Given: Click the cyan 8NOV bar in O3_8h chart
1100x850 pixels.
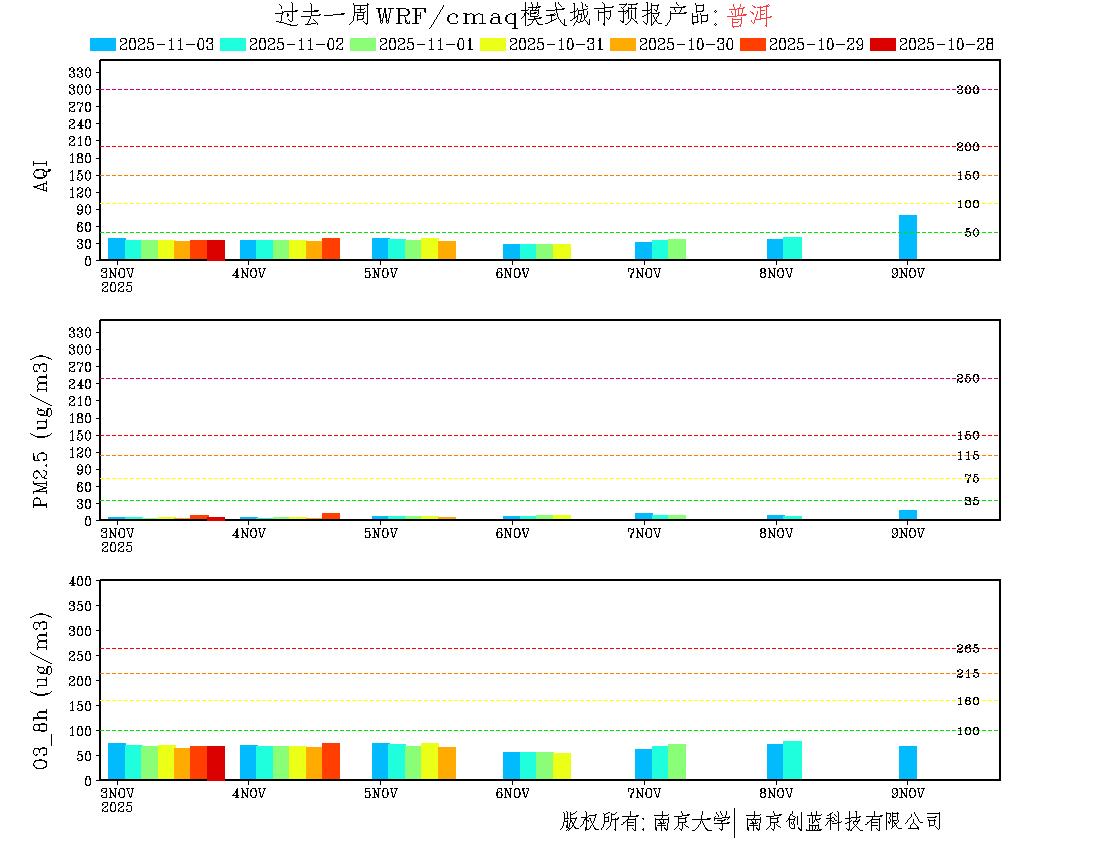Looking at the screenshot, I should (792, 760).
